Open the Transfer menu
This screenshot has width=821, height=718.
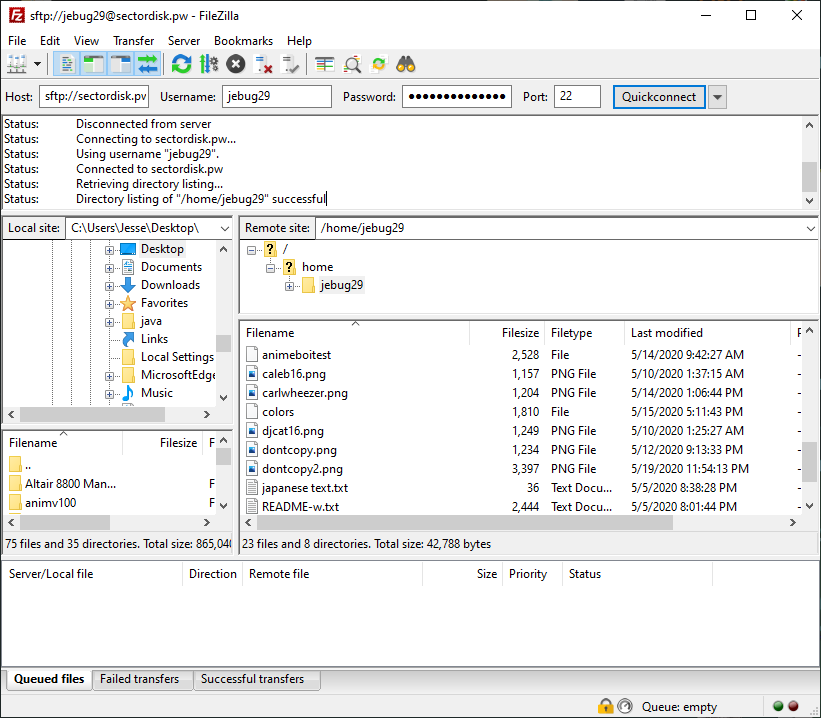tap(134, 41)
